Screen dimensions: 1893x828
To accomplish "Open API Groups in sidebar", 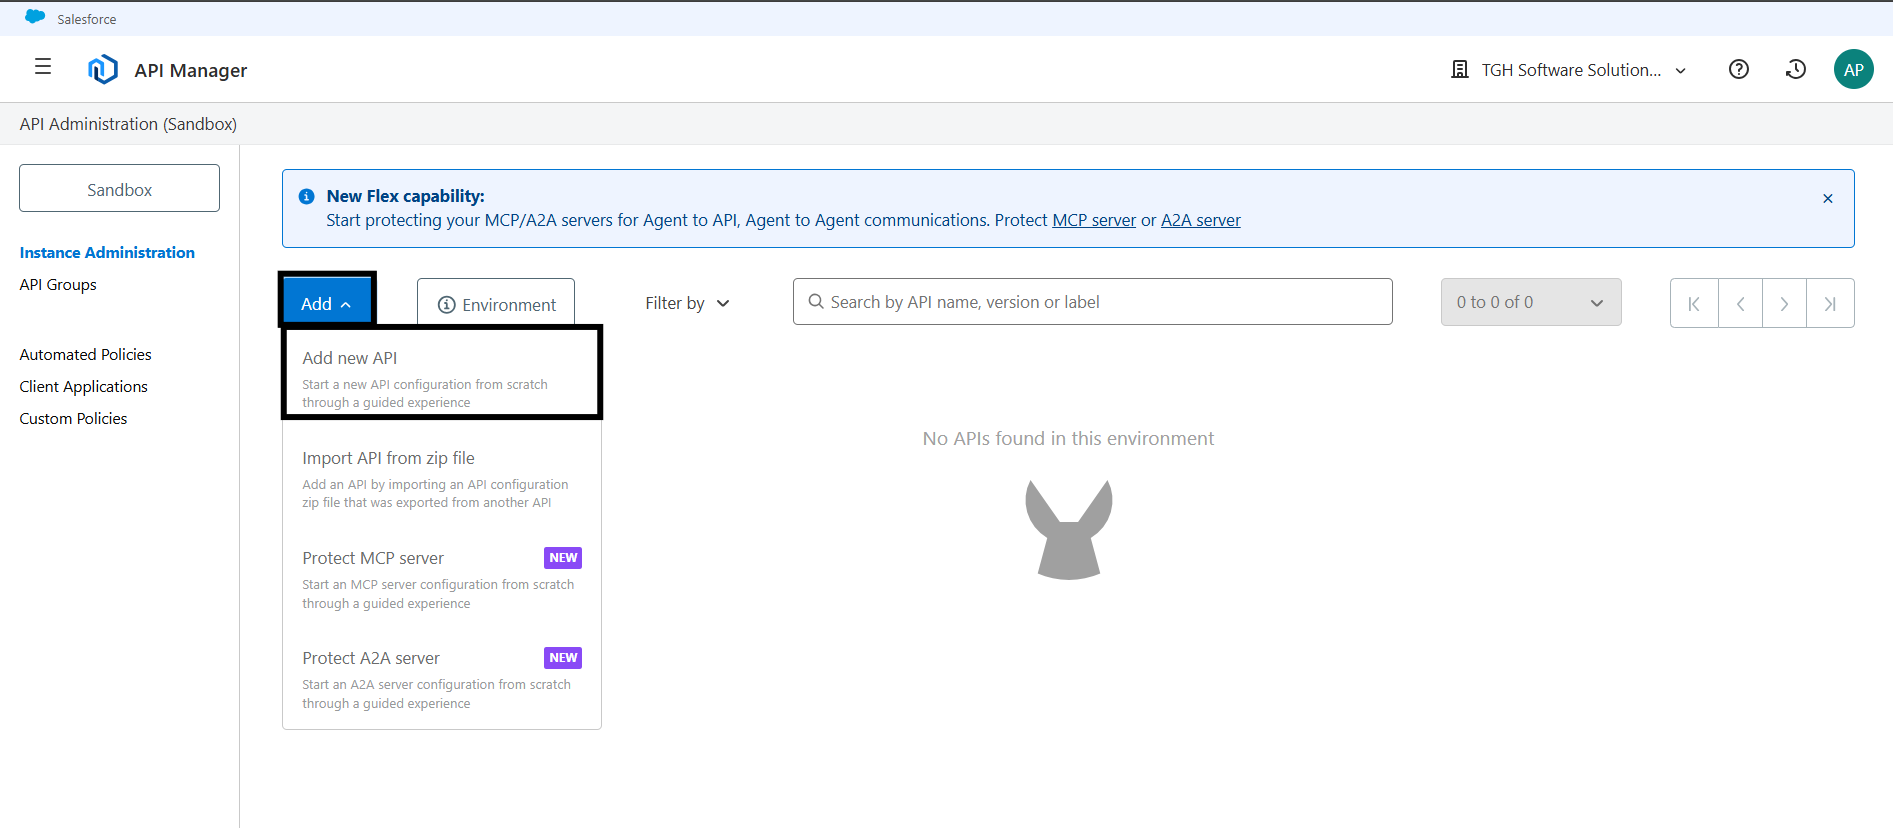I will point(58,285).
